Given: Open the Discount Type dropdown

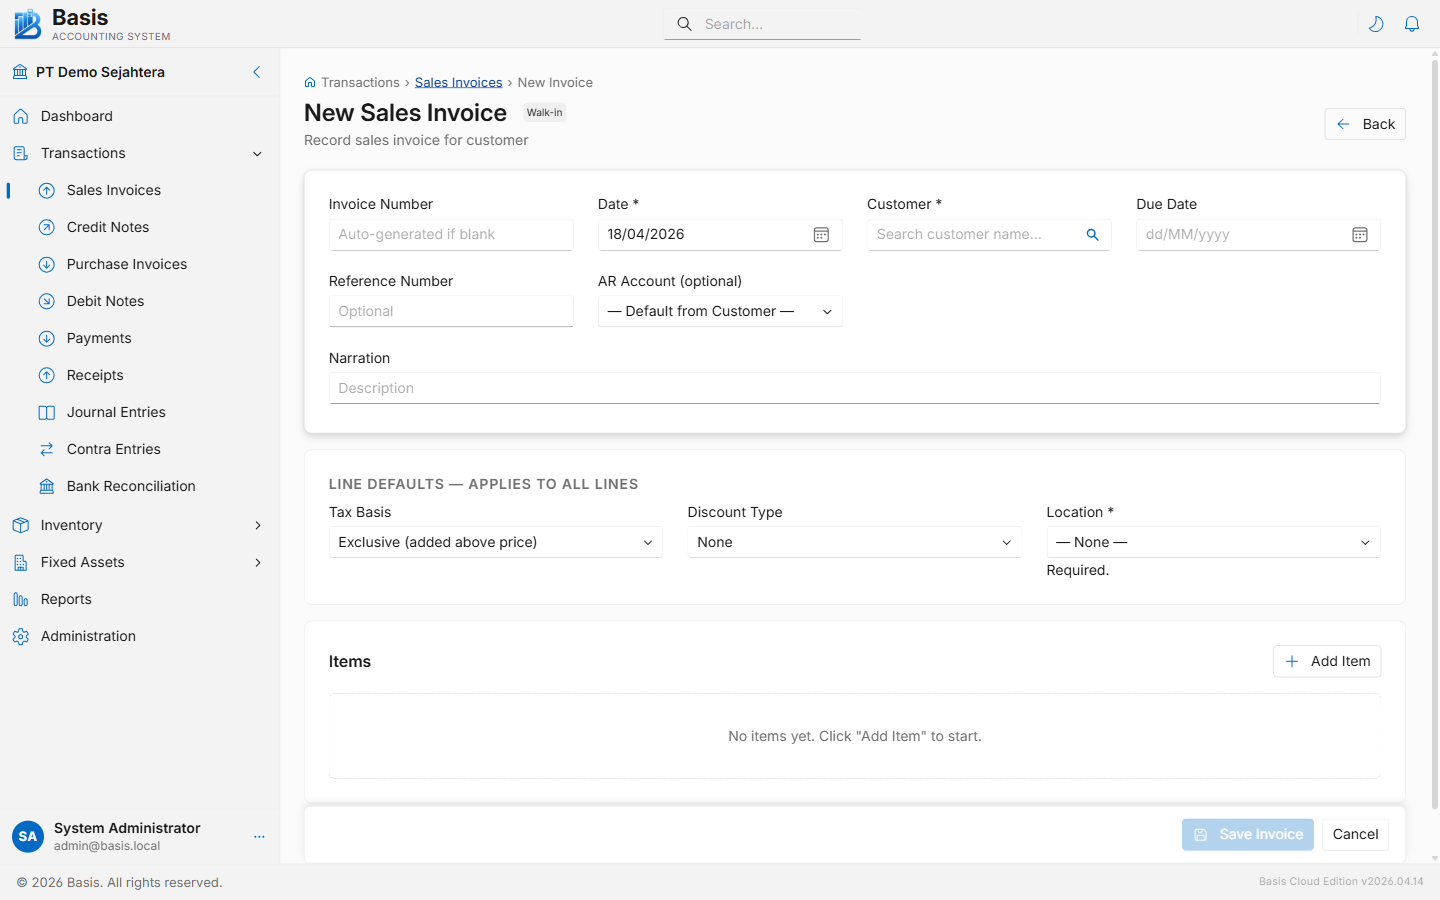Looking at the screenshot, I should click(x=854, y=542).
